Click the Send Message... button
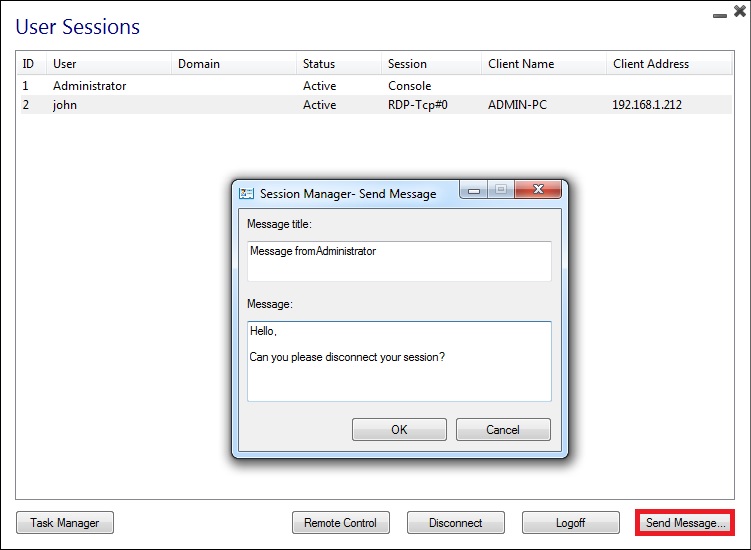 click(x=685, y=523)
